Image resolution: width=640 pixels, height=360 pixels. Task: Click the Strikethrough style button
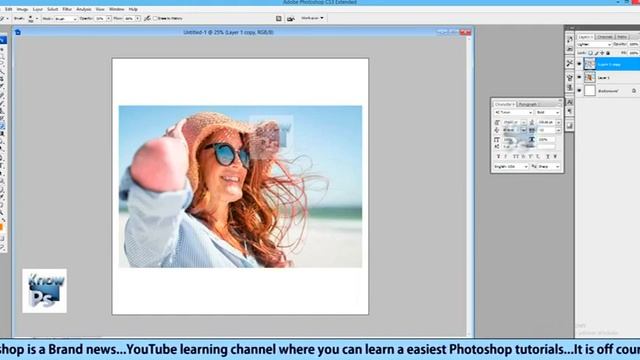[x=555, y=156]
